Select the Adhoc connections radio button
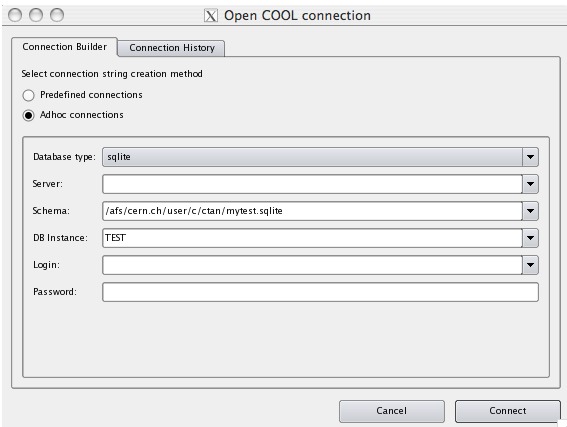 28,115
